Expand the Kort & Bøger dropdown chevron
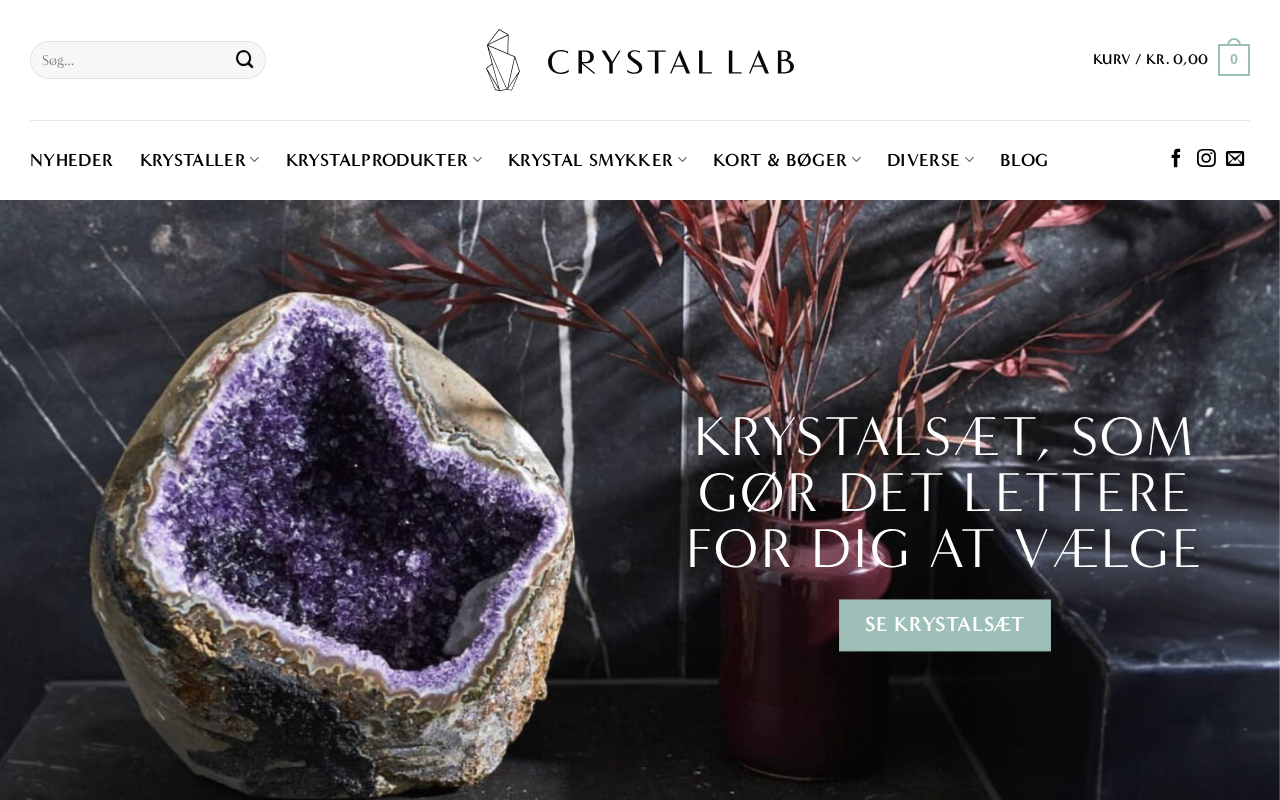1280x800 pixels. pyautogui.click(x=856, y=160)
